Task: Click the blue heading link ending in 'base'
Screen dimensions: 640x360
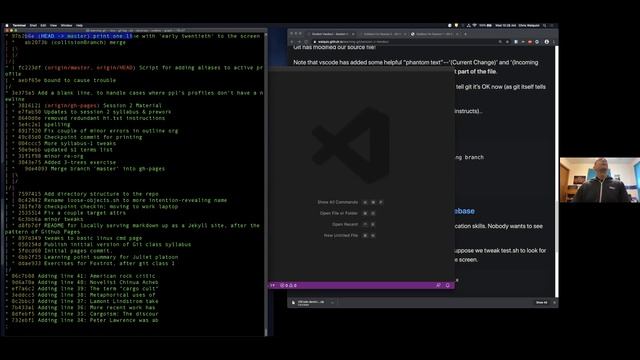Action: coord(464,211)
